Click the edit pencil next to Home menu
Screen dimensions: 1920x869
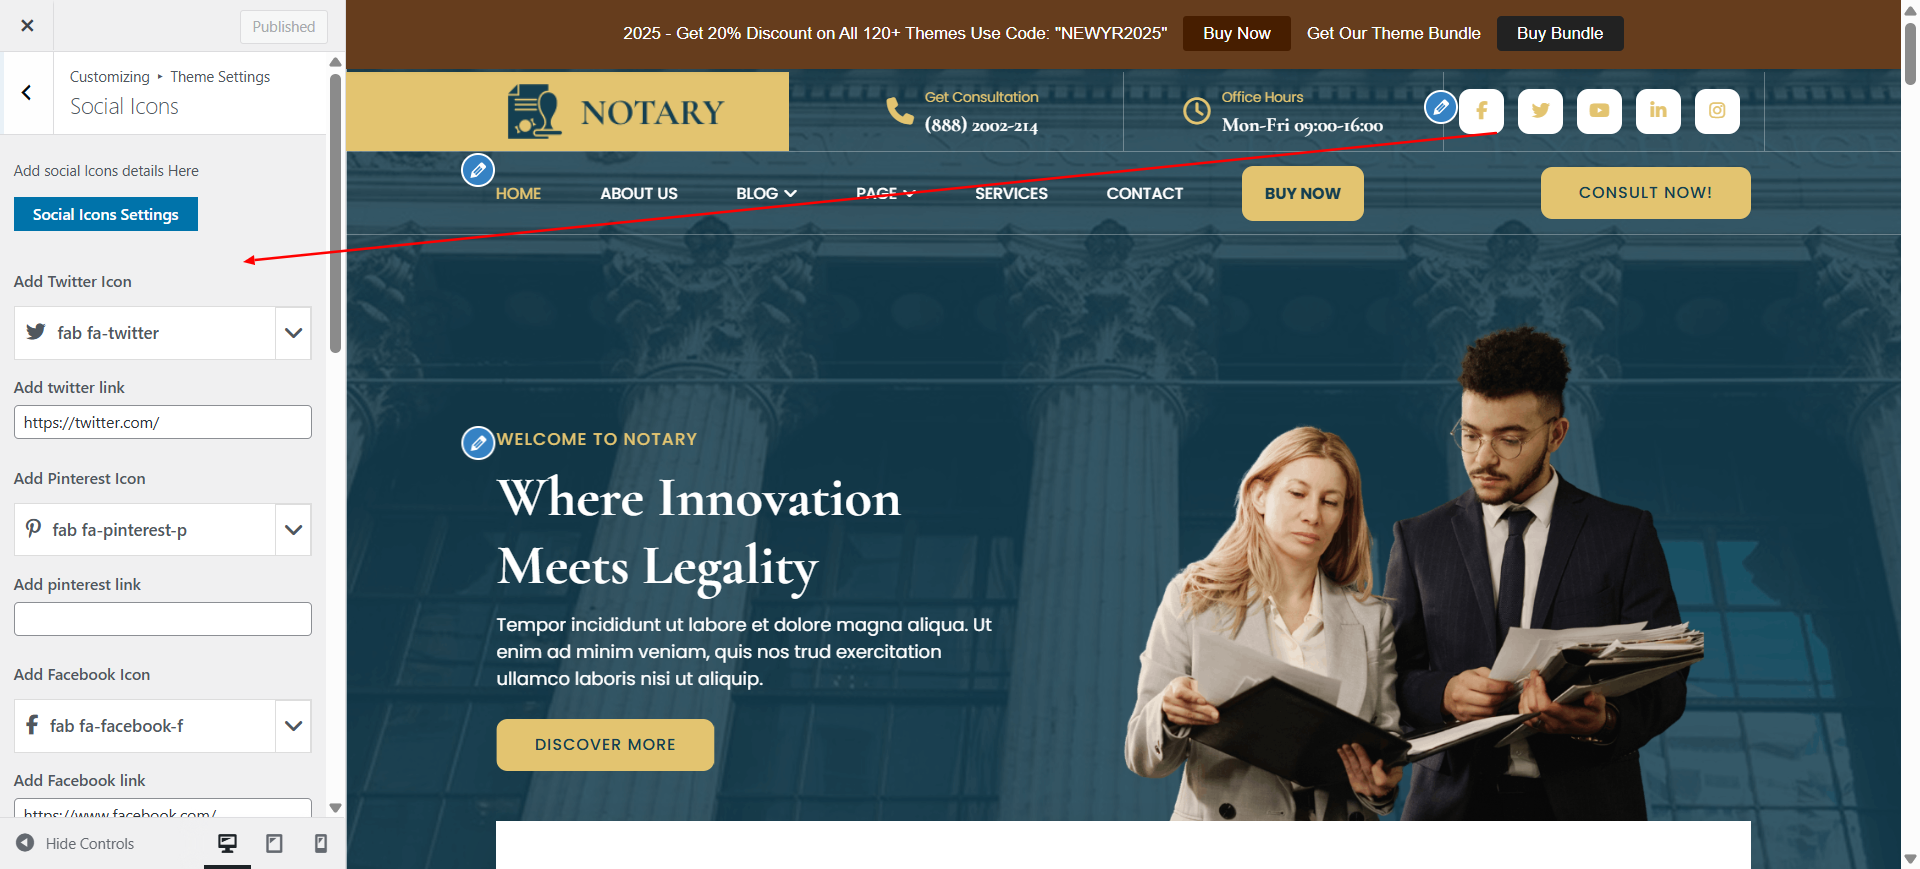[478, 170]
